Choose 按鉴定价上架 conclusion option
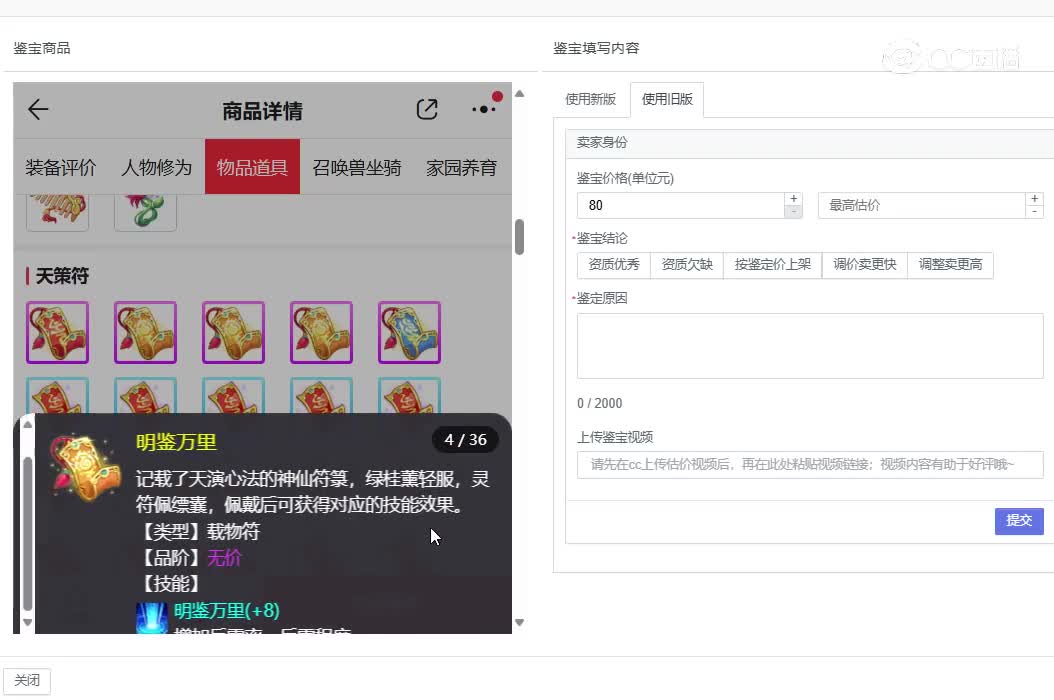This screenshot has height=700, width=1054. (x=773, y=264)
